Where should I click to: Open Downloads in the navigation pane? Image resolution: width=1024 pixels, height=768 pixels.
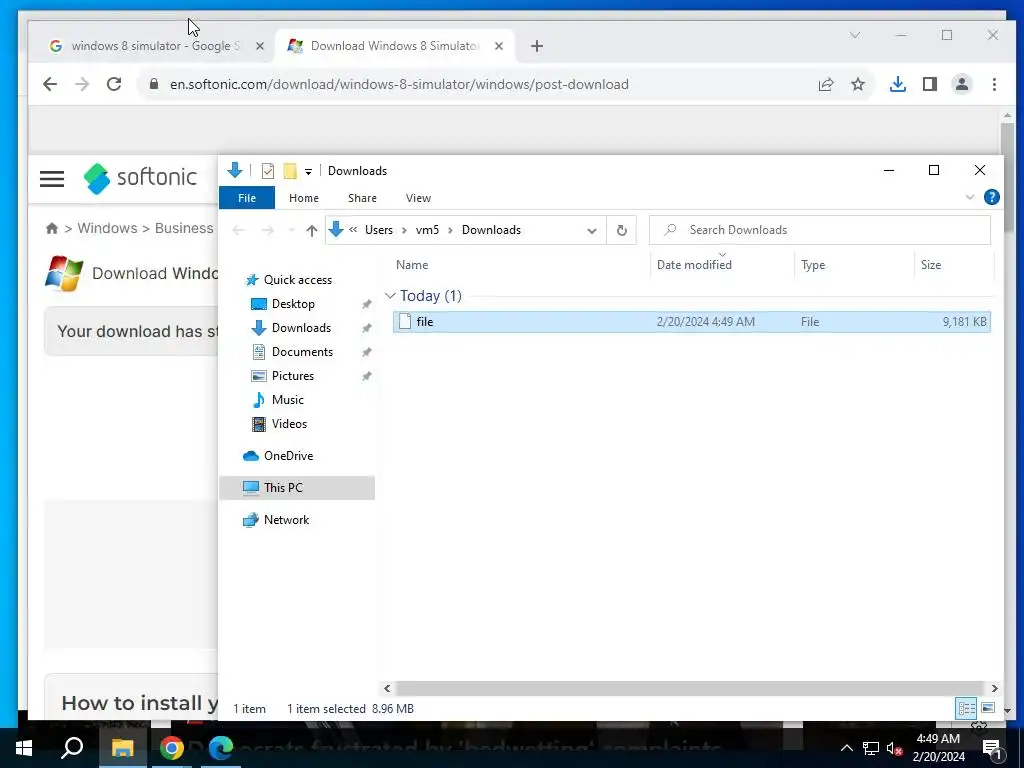(x=301, y=328)
